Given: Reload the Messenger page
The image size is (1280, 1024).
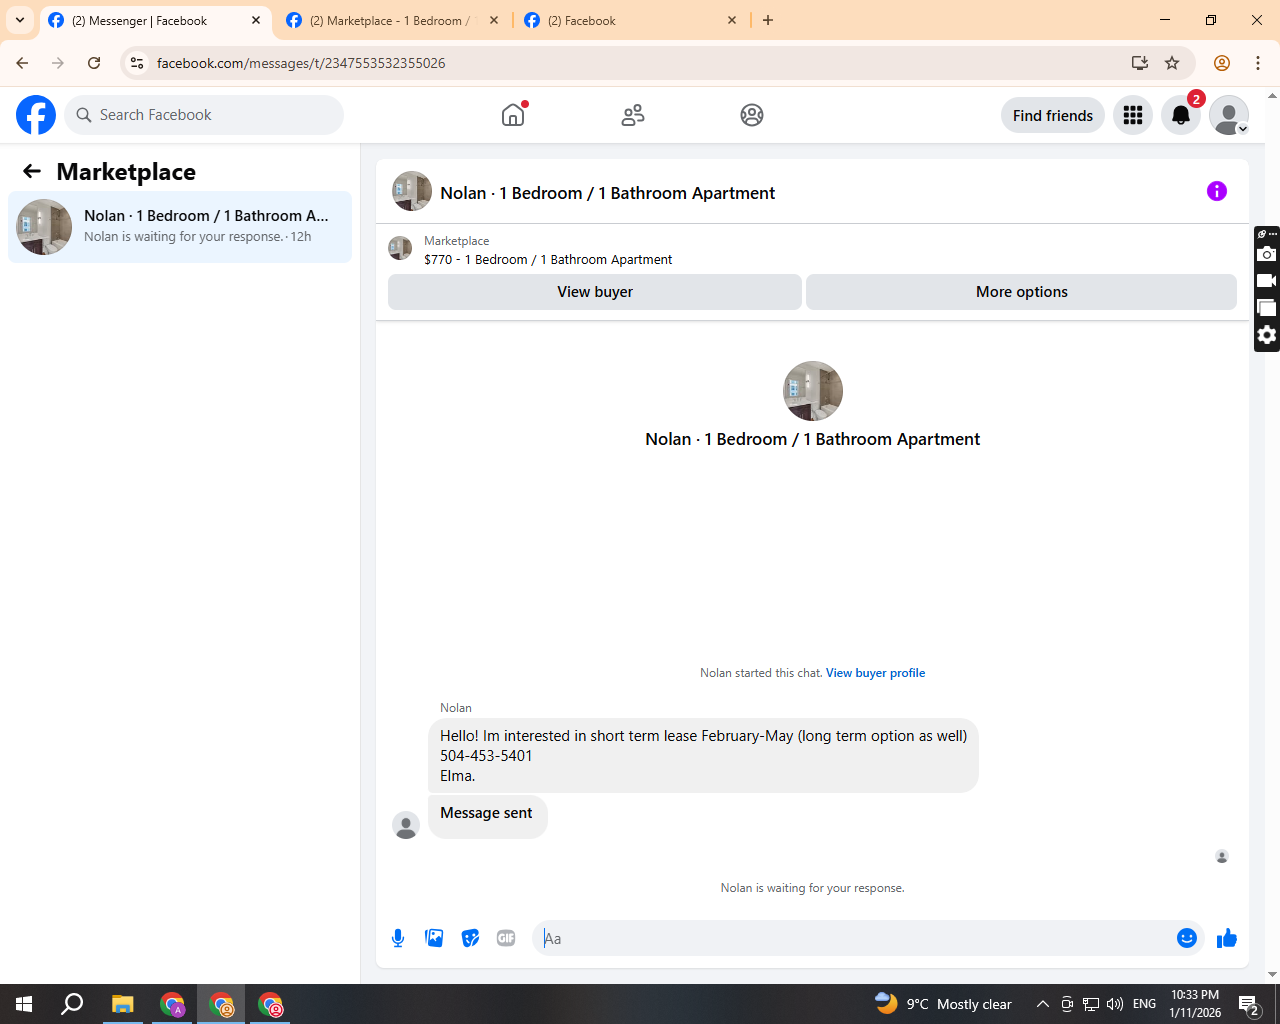Looking at the screenshot, I should (x=94, y=63).
